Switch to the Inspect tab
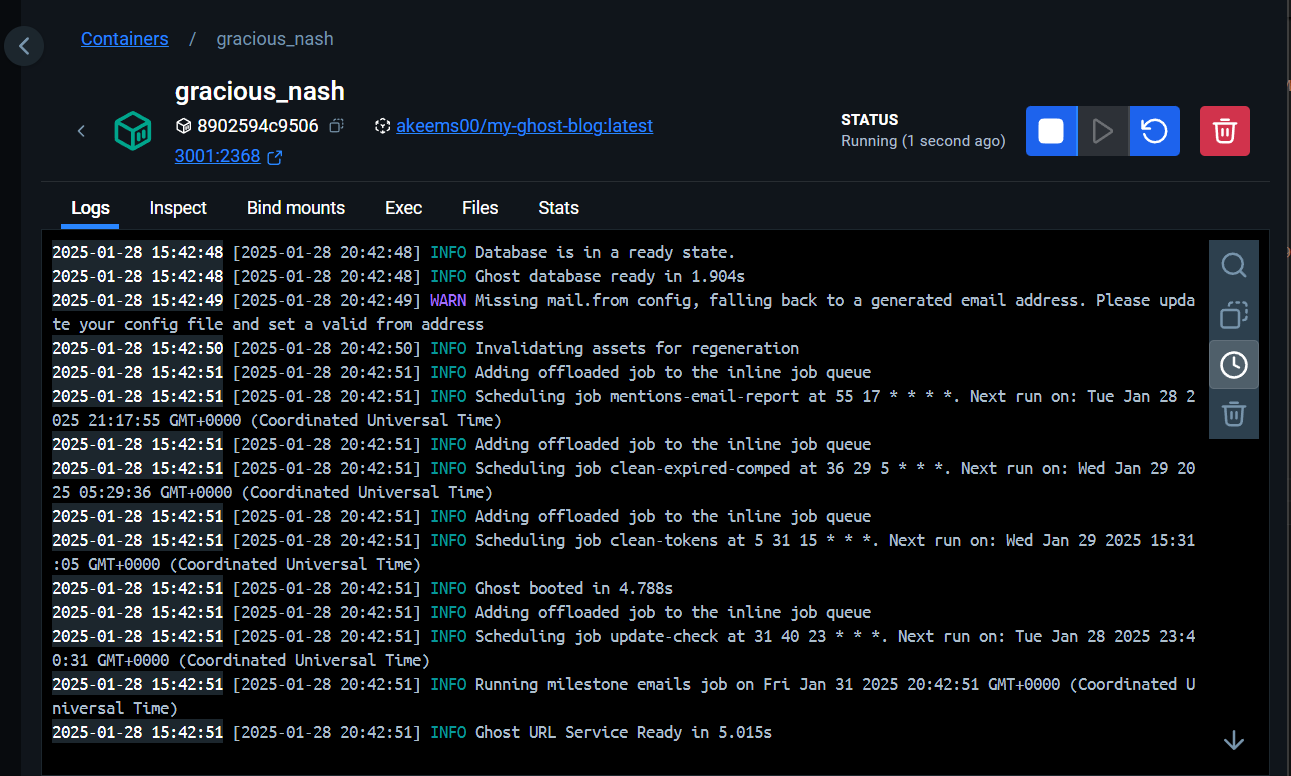The image size is (1291, 776). point(178,208)
